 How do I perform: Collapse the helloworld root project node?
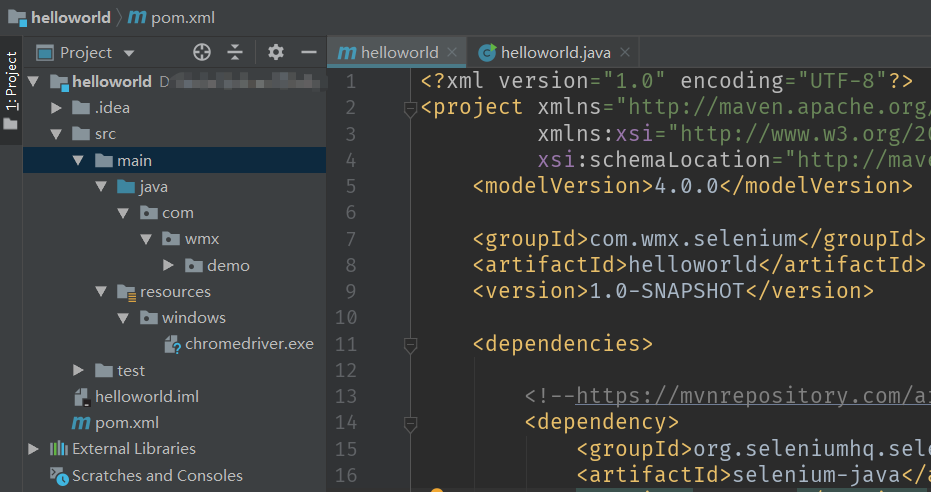(33, 81)
